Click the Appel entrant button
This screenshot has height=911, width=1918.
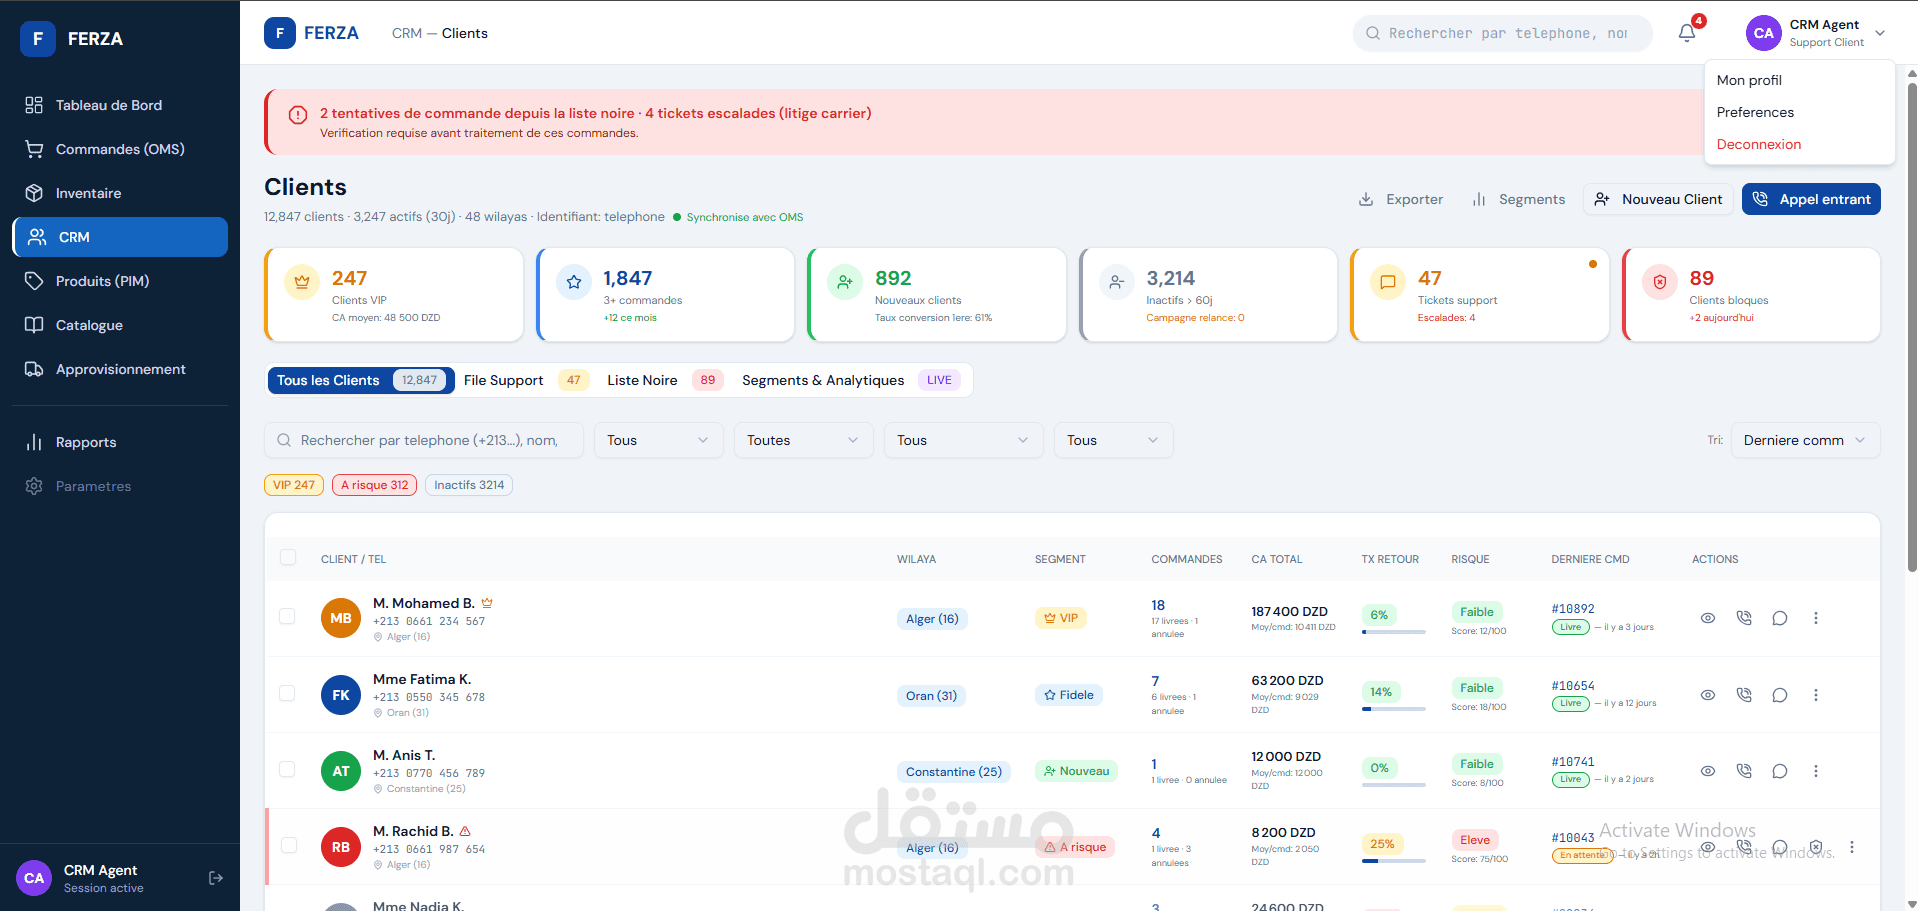1811,199
